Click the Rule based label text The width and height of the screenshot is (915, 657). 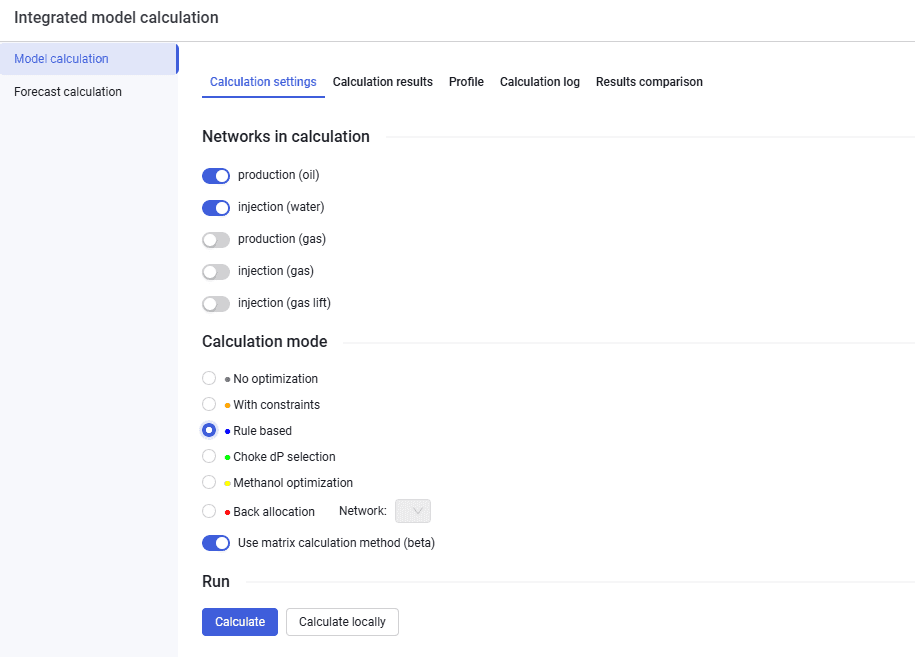263,431
